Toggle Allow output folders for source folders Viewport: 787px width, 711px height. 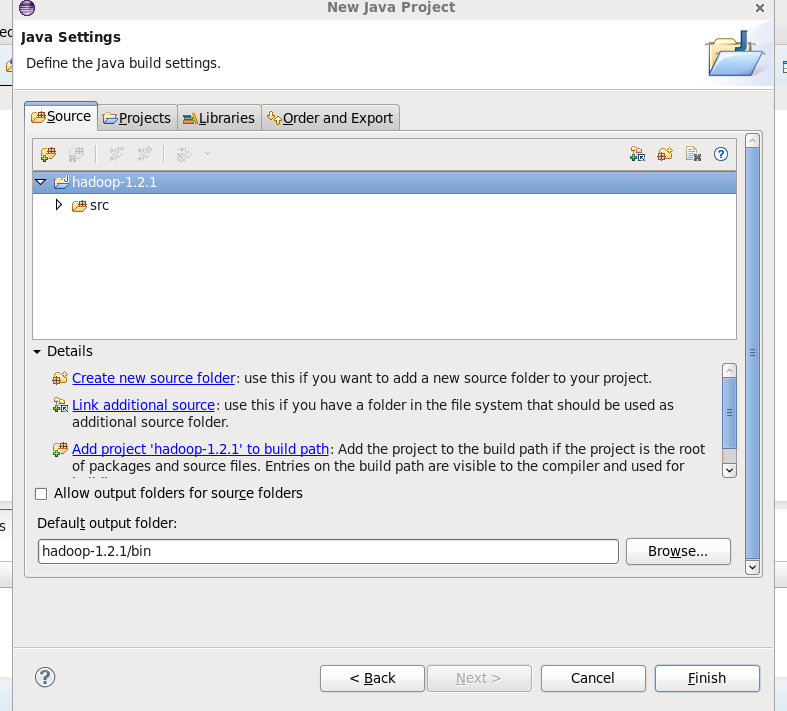click(x=41, y=494)
